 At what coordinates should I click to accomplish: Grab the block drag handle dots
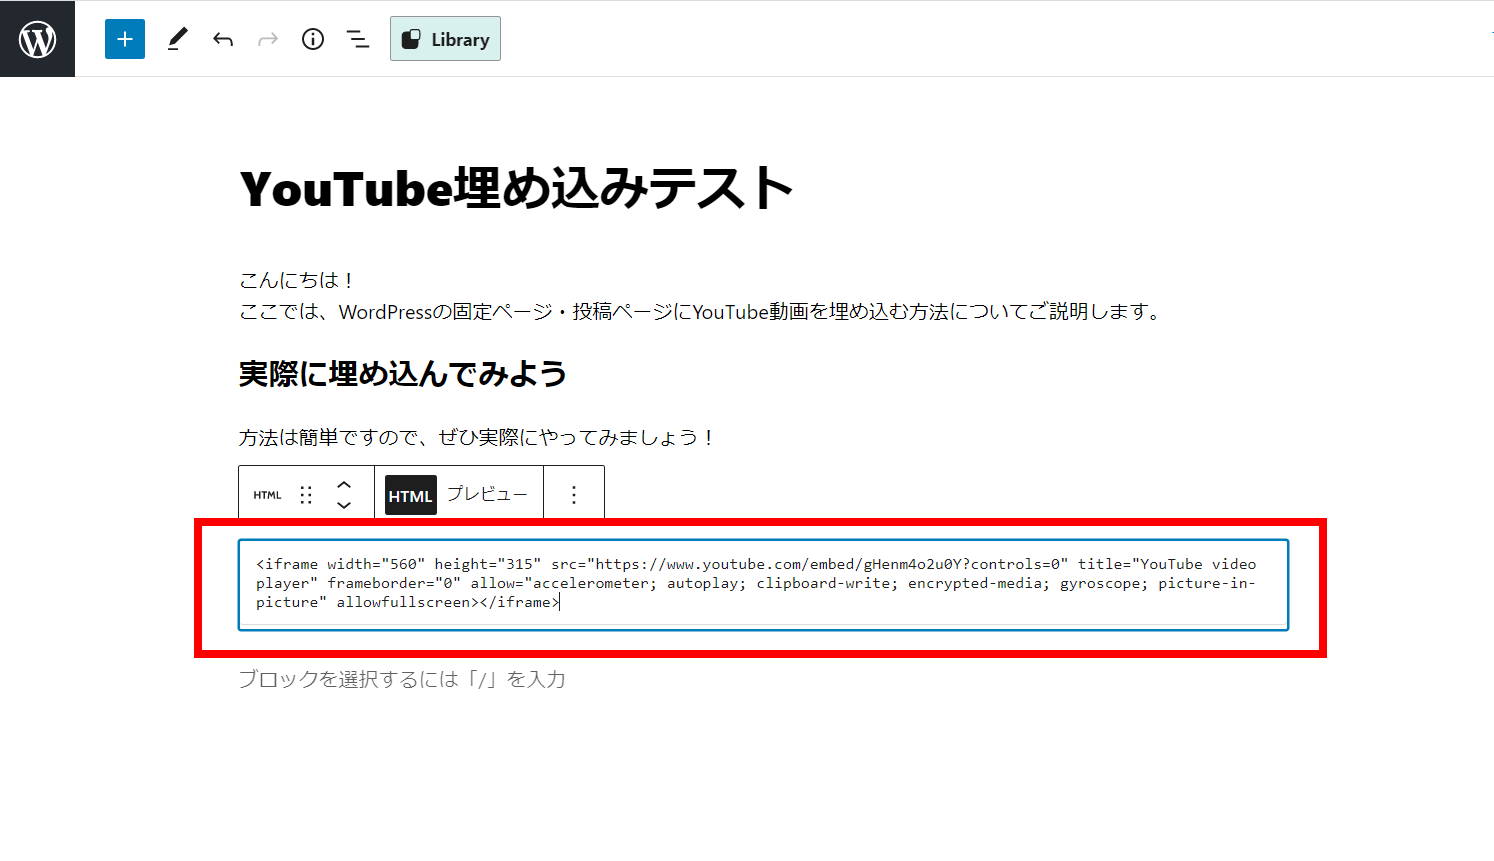tap(306, 495)
